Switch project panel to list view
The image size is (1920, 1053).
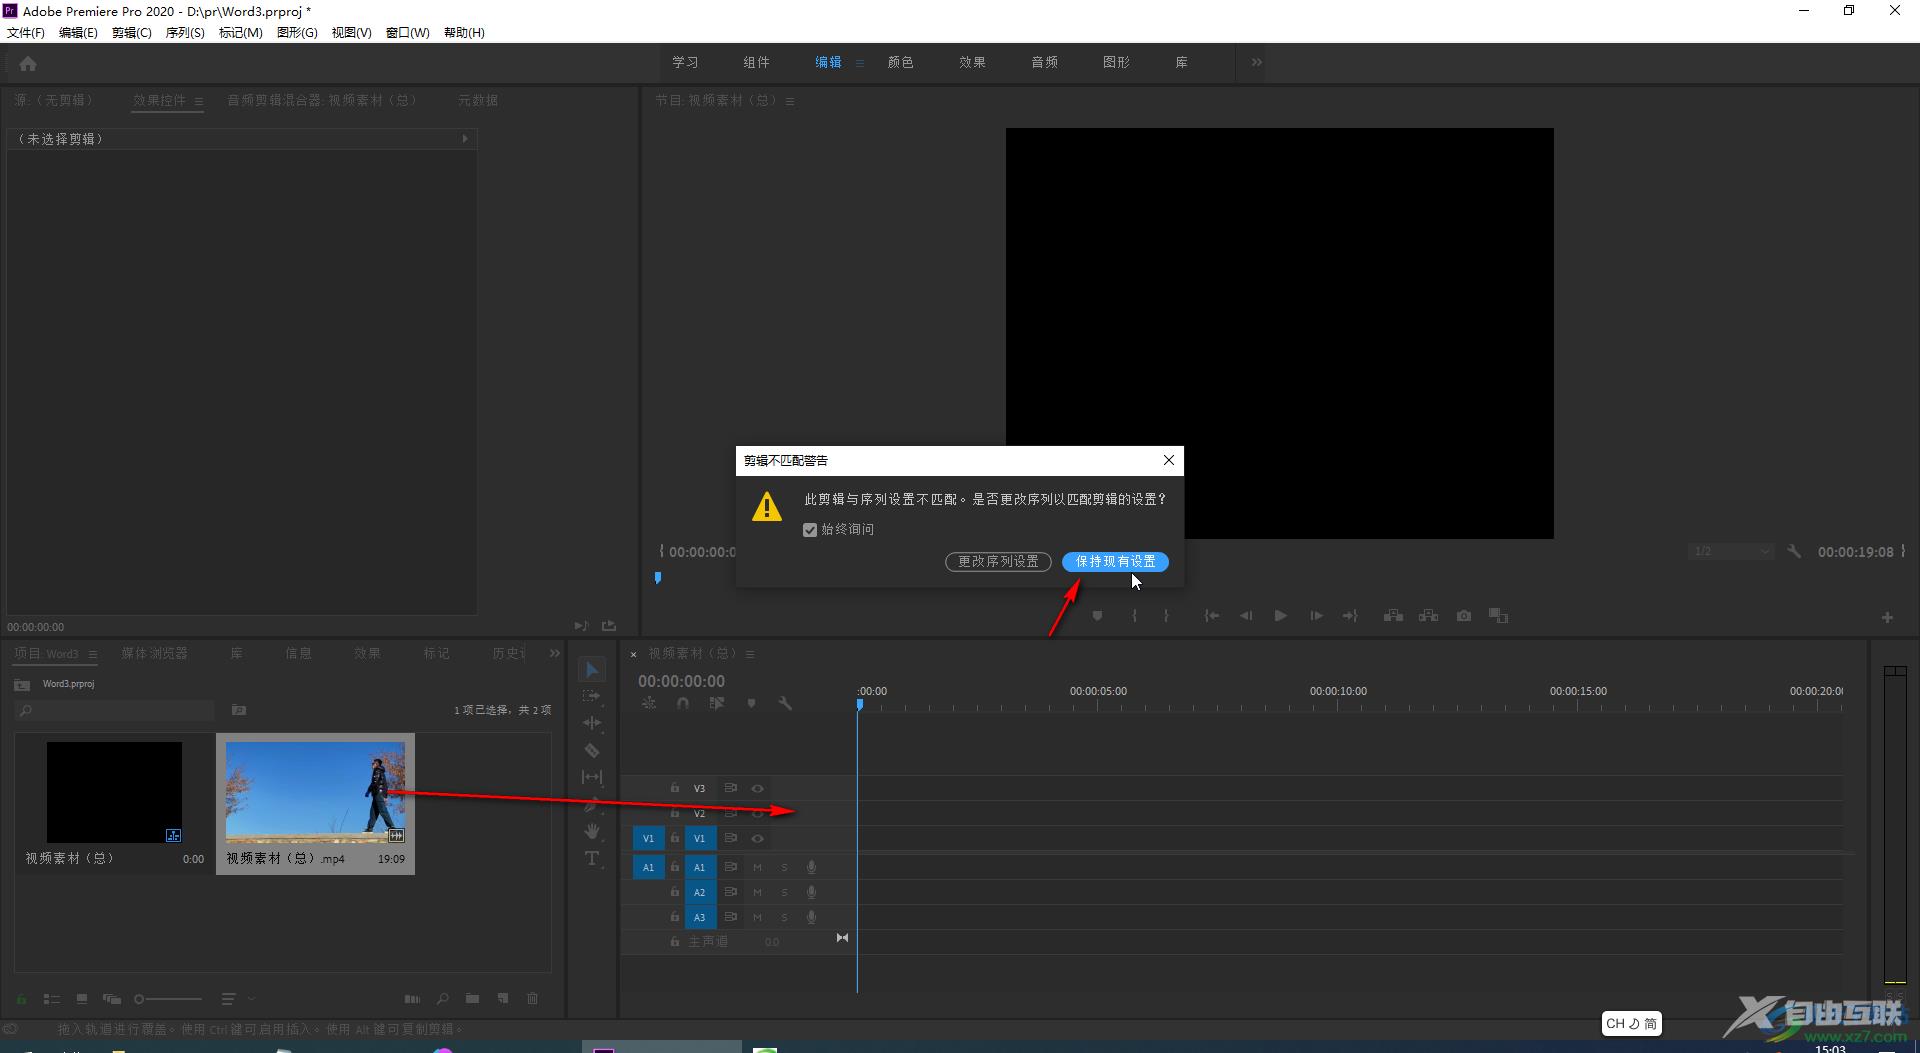52,999
